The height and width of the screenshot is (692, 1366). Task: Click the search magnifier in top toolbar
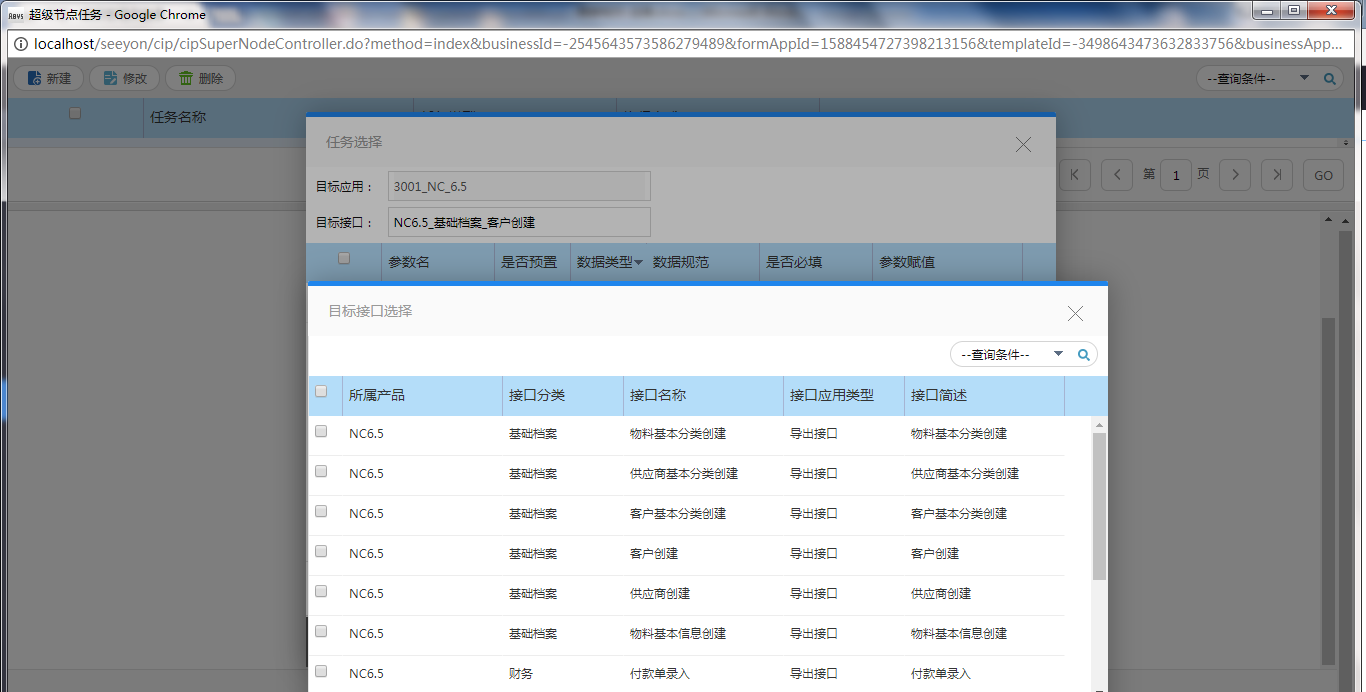[1329, 79]
